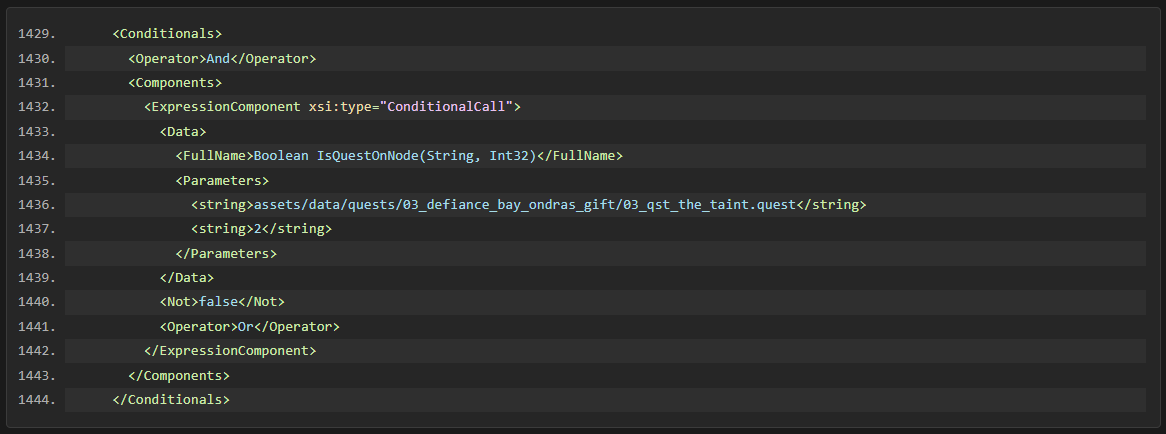This screenshot has width=1166, height=434.
Task: Click the opening <Parameters> tag
Action: pyautogui.click(x=222, y=181)
